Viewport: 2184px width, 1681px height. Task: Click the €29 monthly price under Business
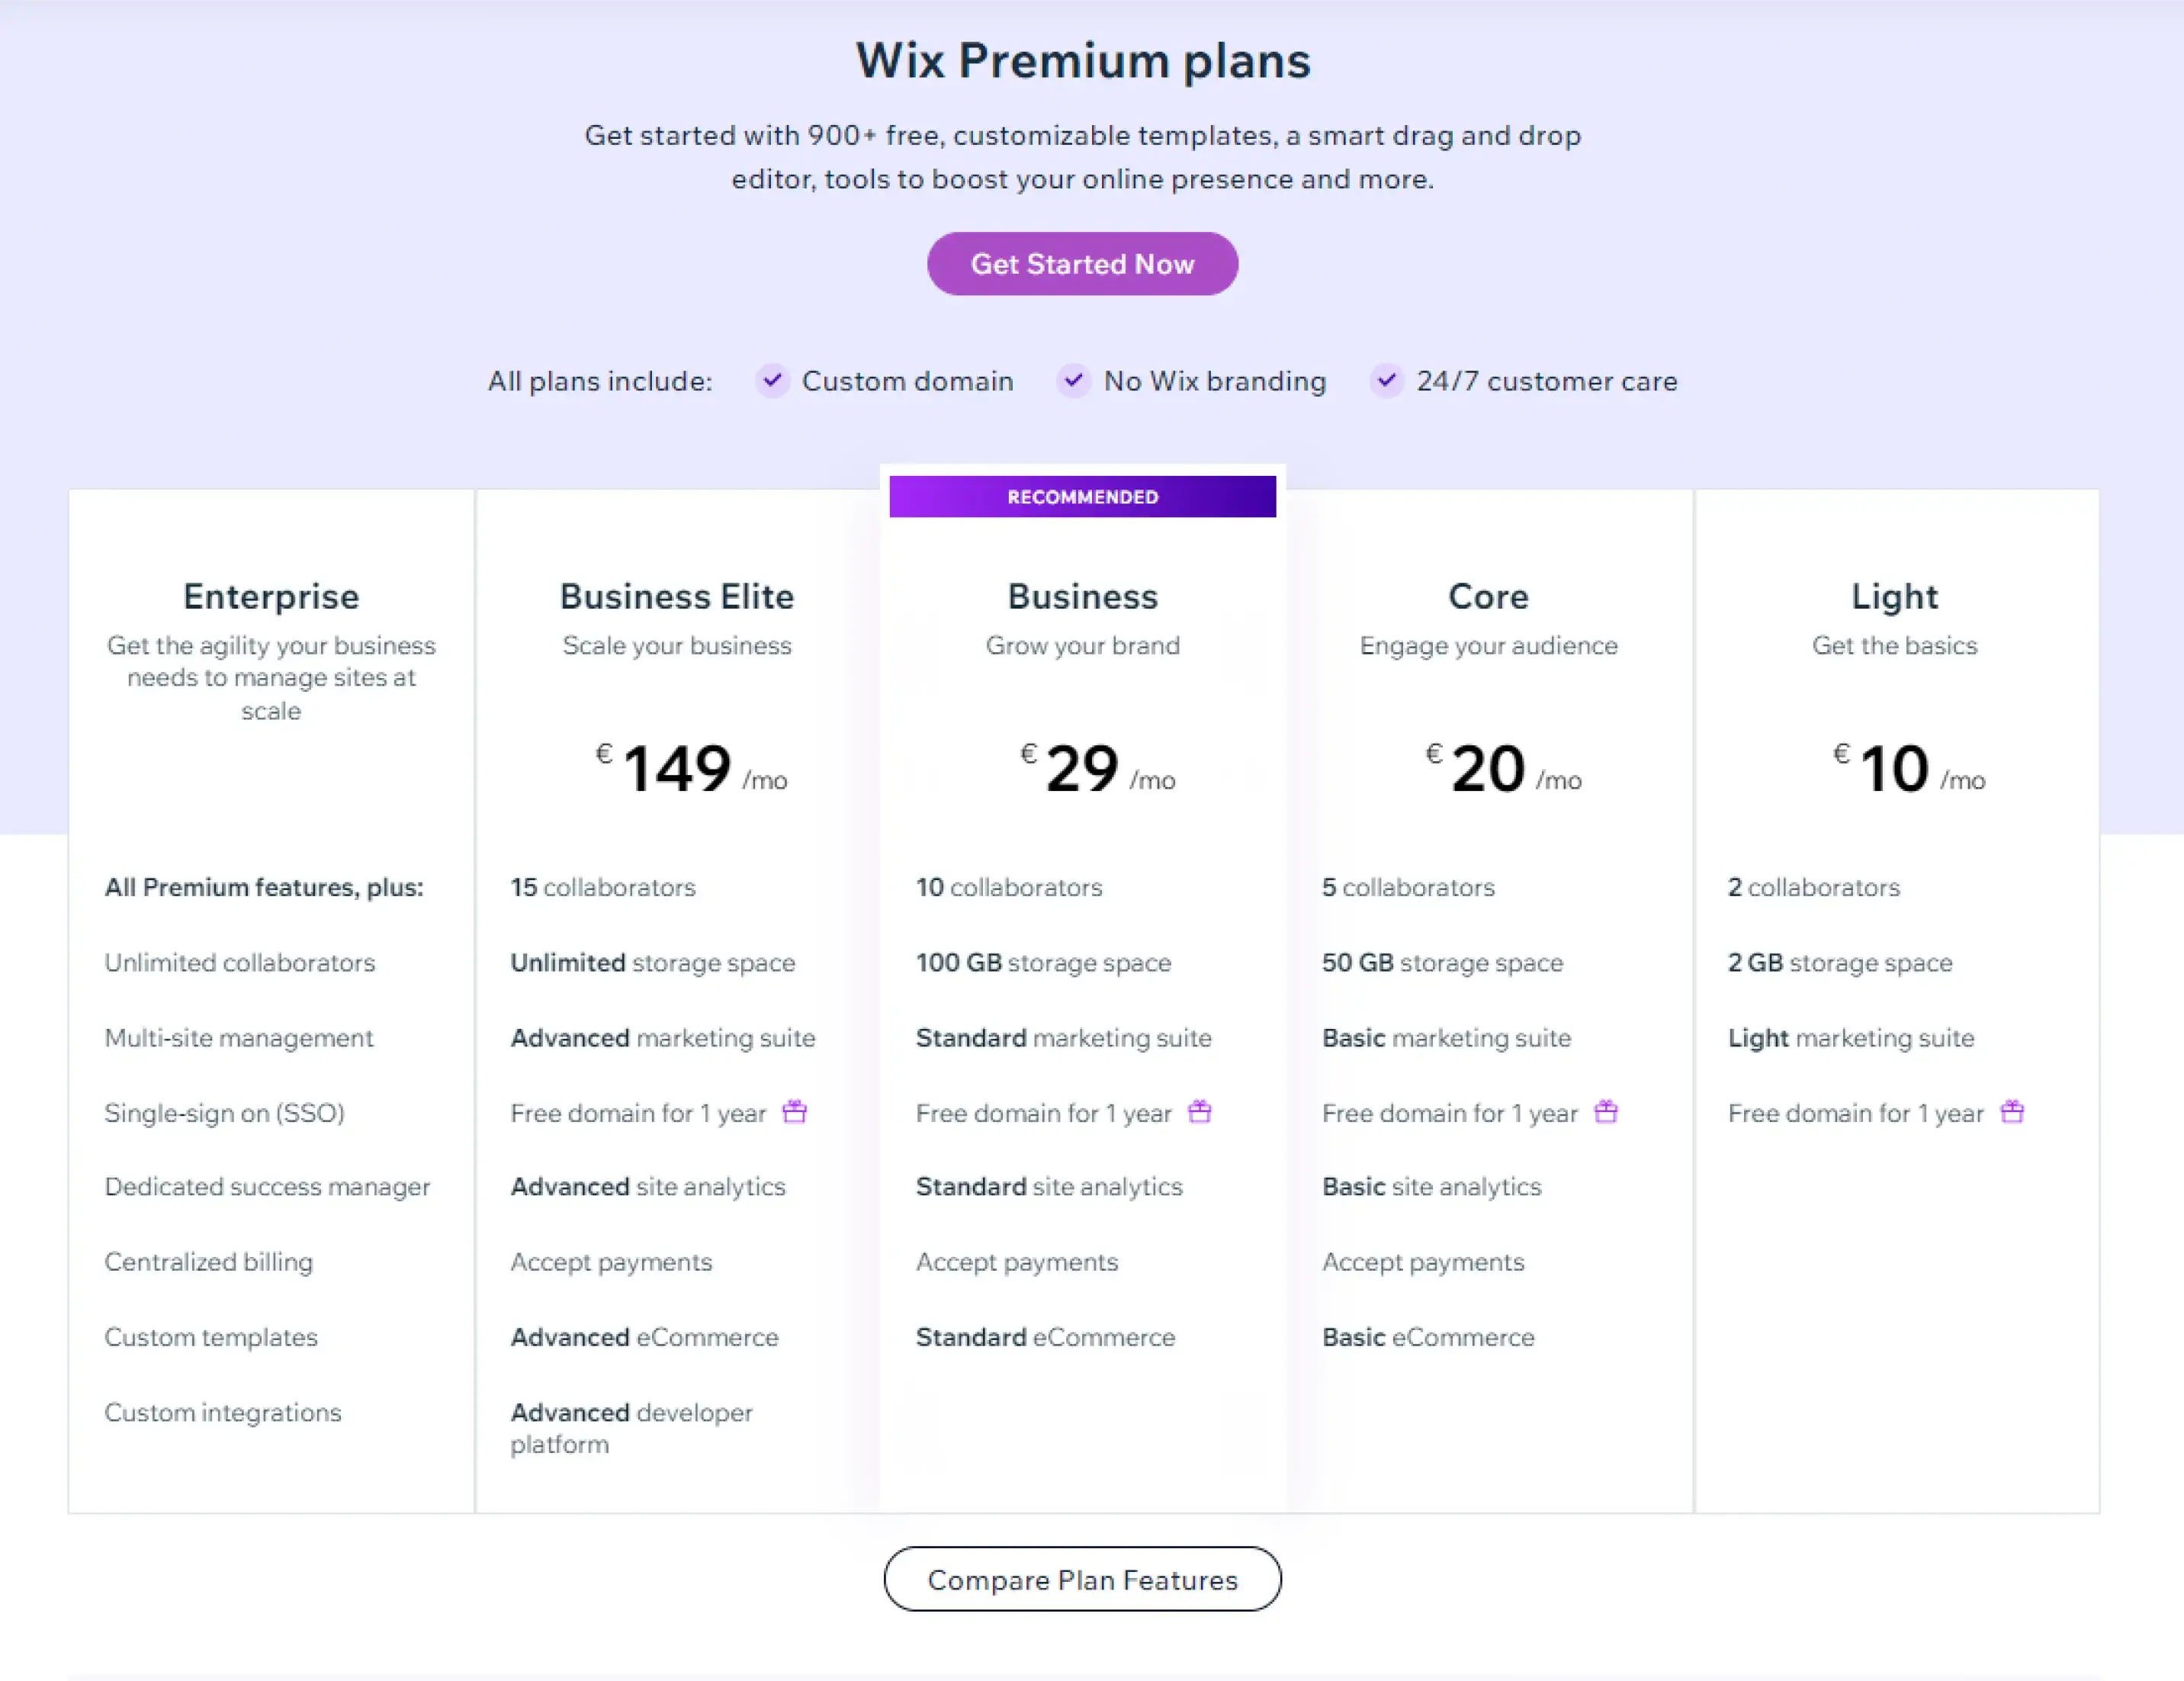[x=1082, y=768]
